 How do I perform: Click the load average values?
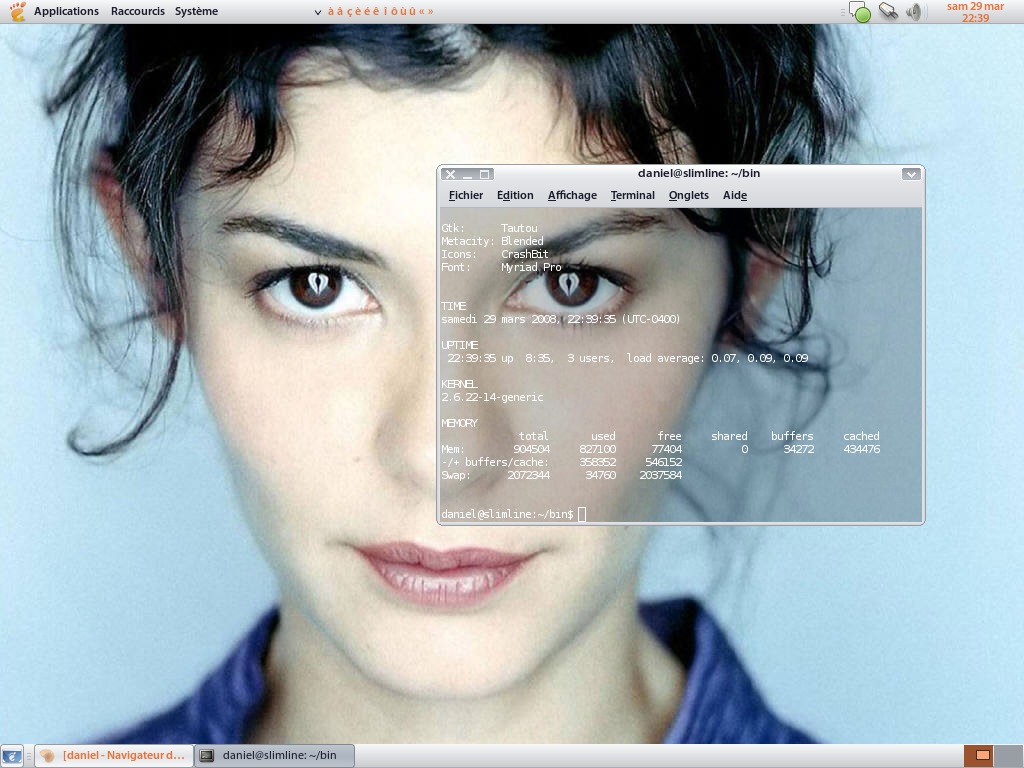[760, 358]
